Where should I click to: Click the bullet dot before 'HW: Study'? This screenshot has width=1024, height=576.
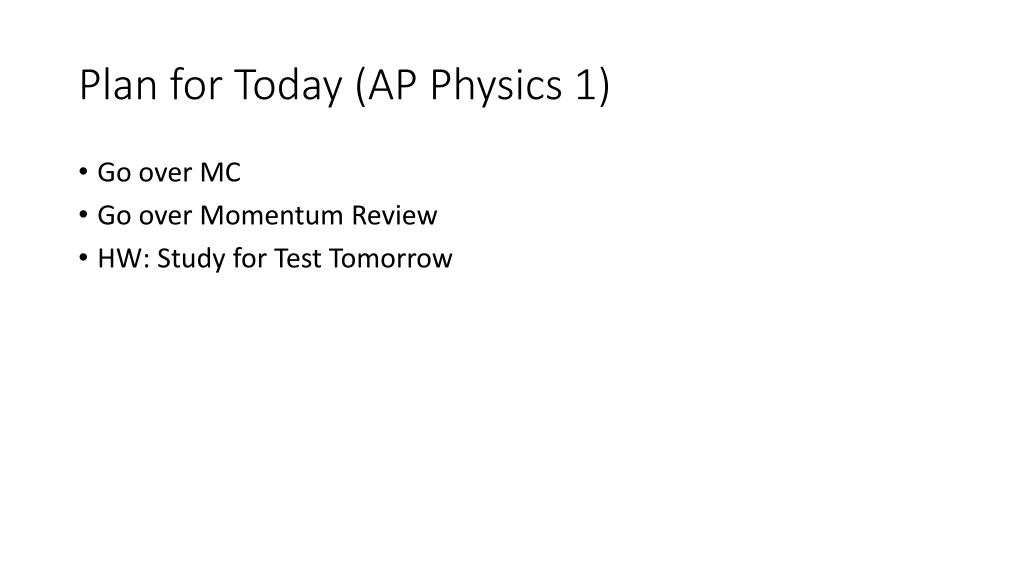[83, 258]
